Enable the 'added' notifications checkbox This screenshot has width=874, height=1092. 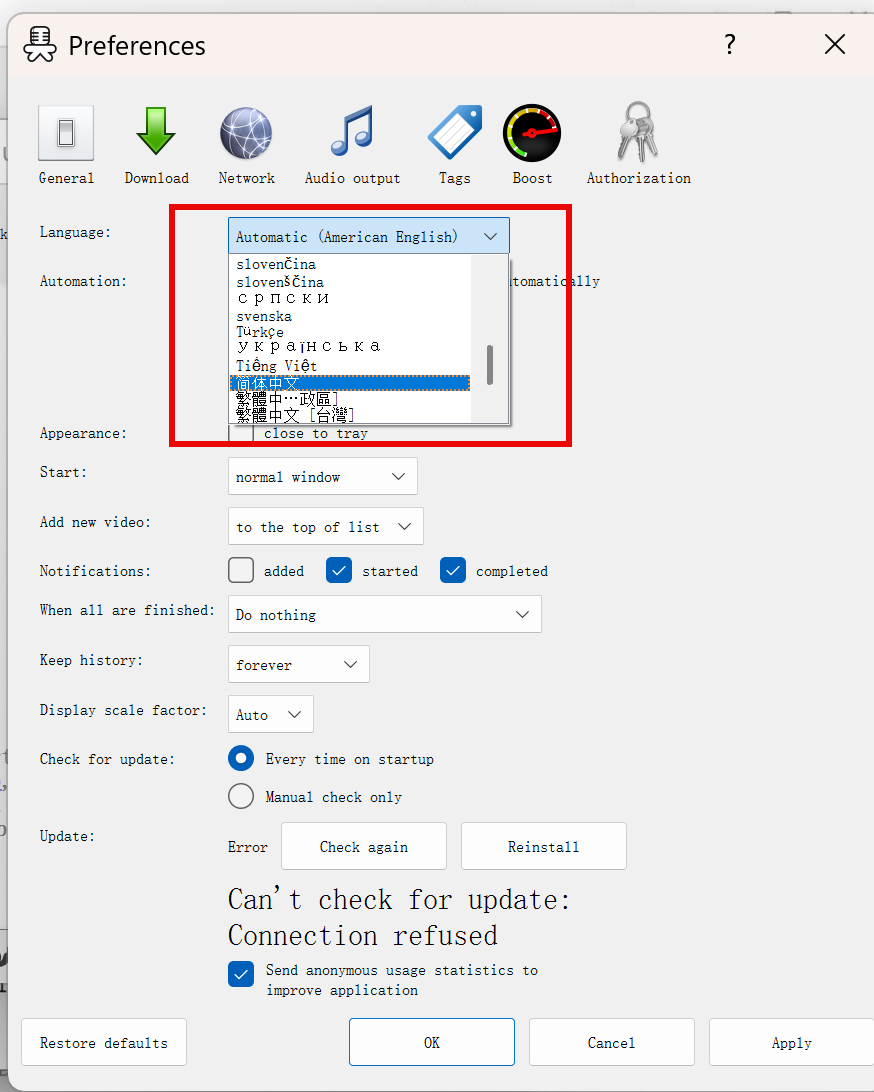pyautogui.click(x=241, y=570)
